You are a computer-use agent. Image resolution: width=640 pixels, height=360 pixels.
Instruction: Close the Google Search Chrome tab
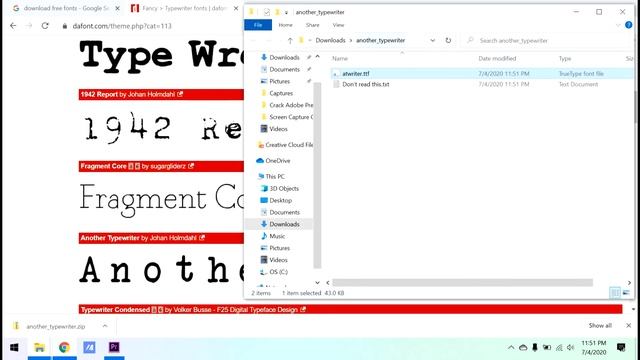[117, 8]
